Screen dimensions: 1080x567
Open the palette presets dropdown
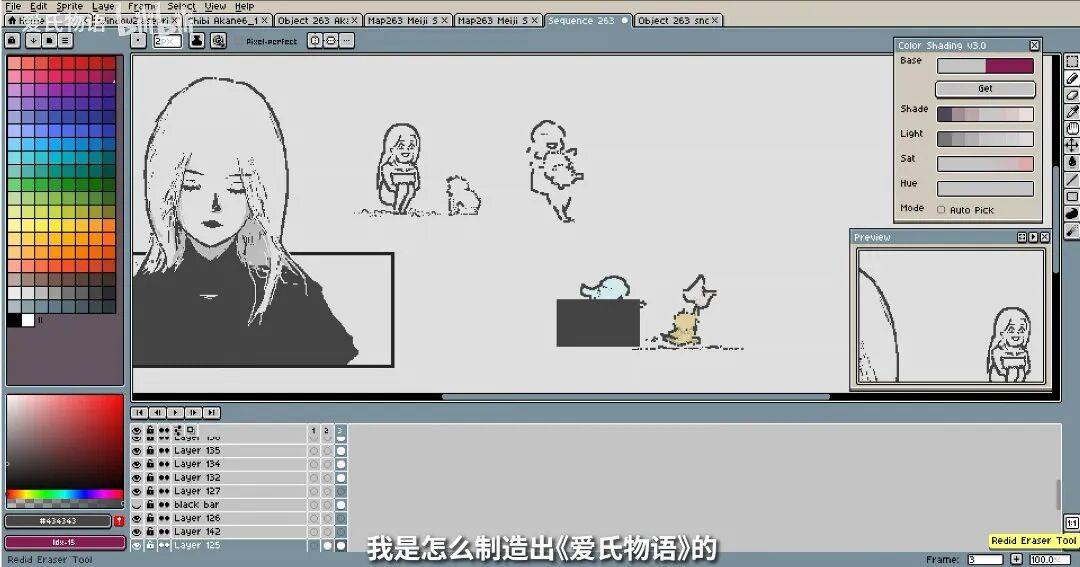pos(33,41)
